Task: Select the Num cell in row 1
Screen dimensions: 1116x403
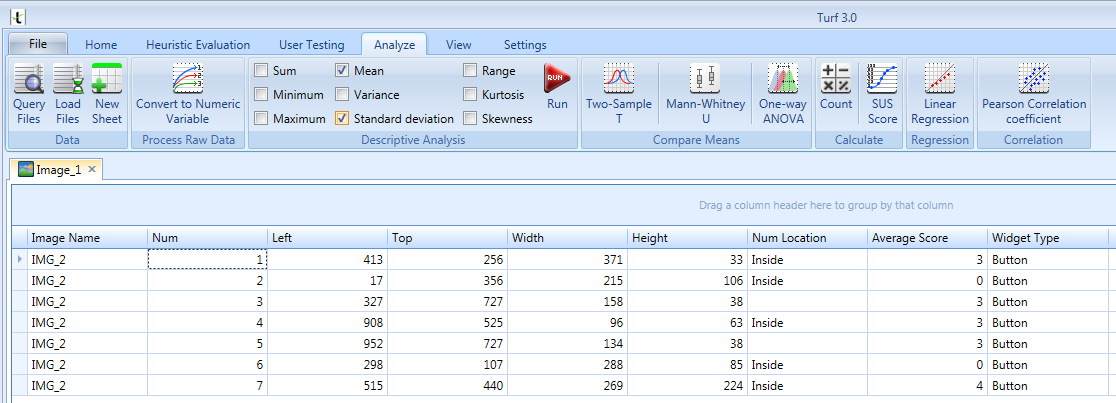Action: click(207, 260)
